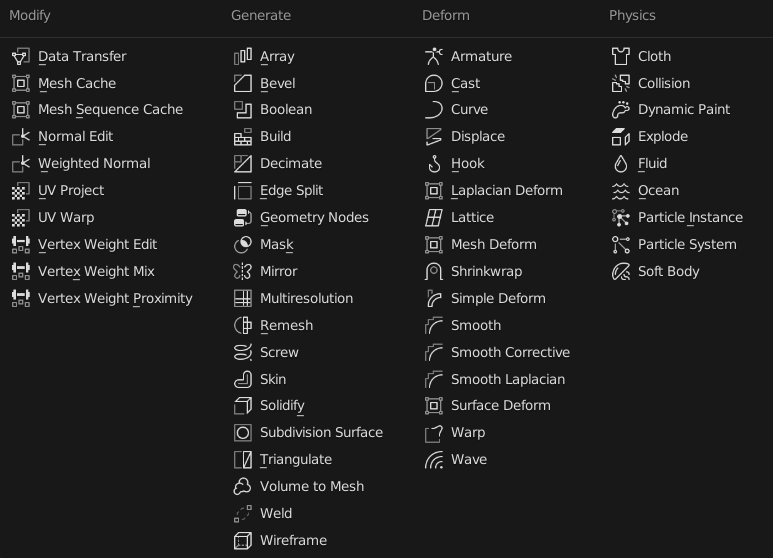Click the Geometry Nodes icon
The width and height of the screenshot is (773, 558).
coord(243,218)
